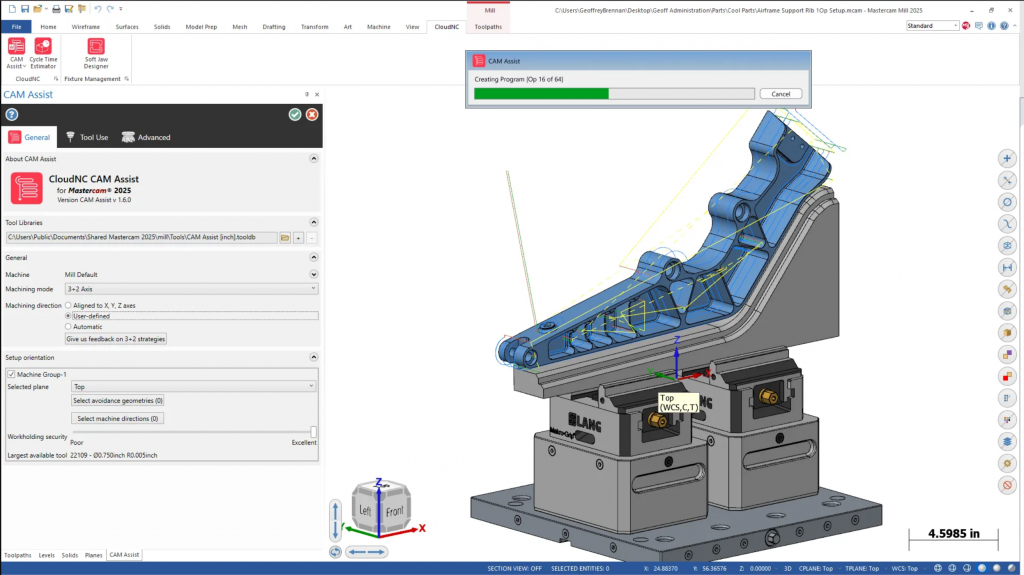The width and height of the screenshot is (1024, 575).
Task: Click Select machine directions (0)
Action: pos(118,418)
